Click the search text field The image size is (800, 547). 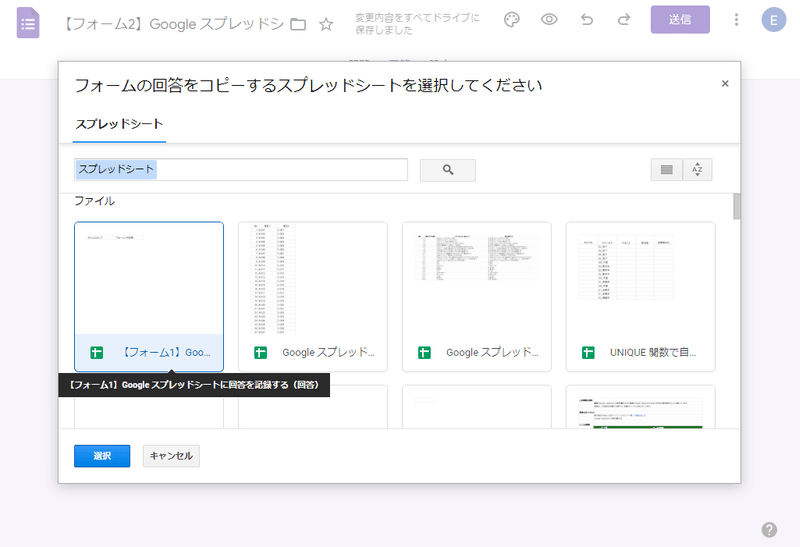[x=241, y=169]
